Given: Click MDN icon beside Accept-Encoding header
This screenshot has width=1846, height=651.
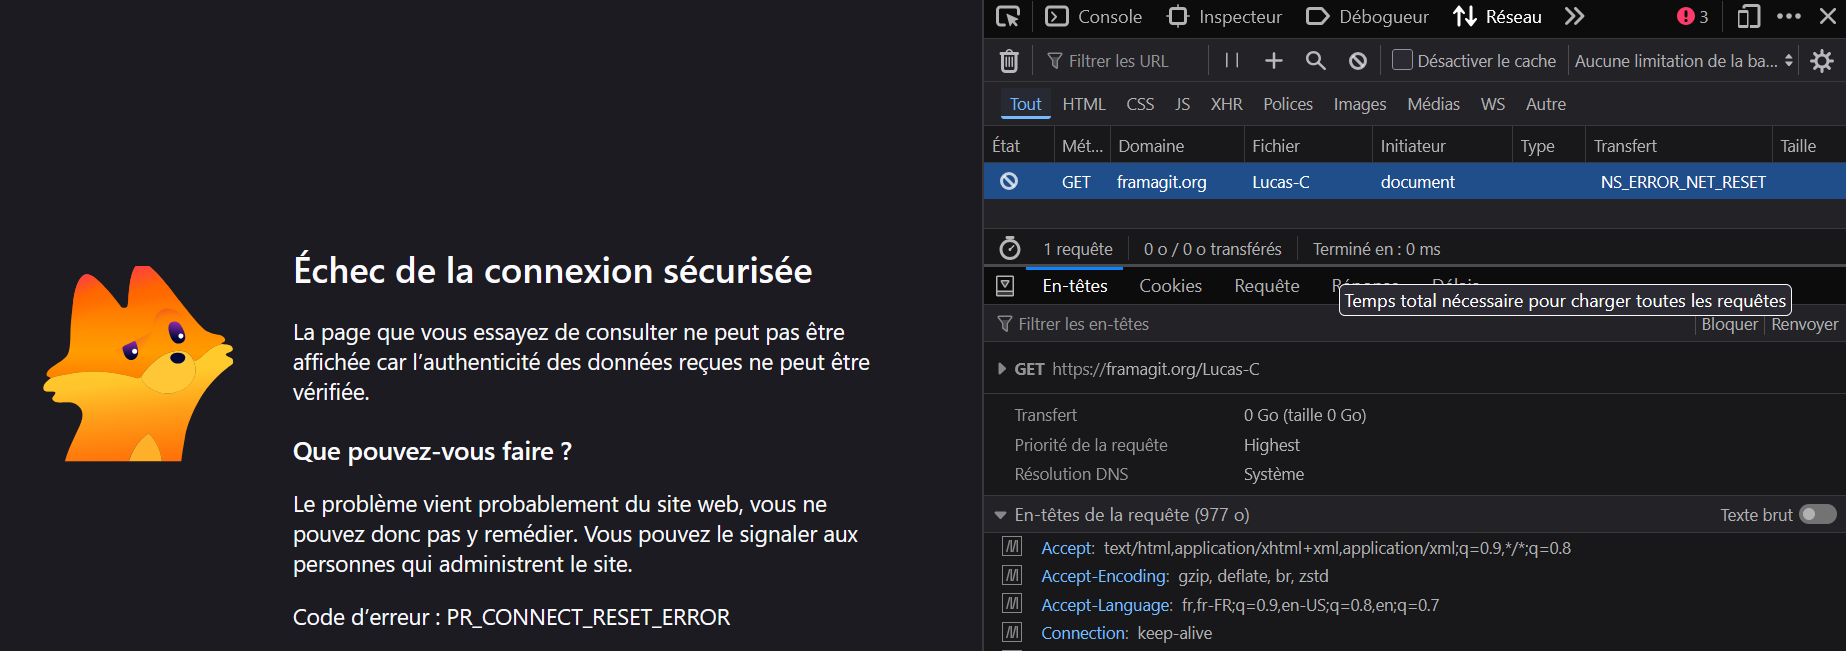Looking at the screenshot, I should (1012, 576).
